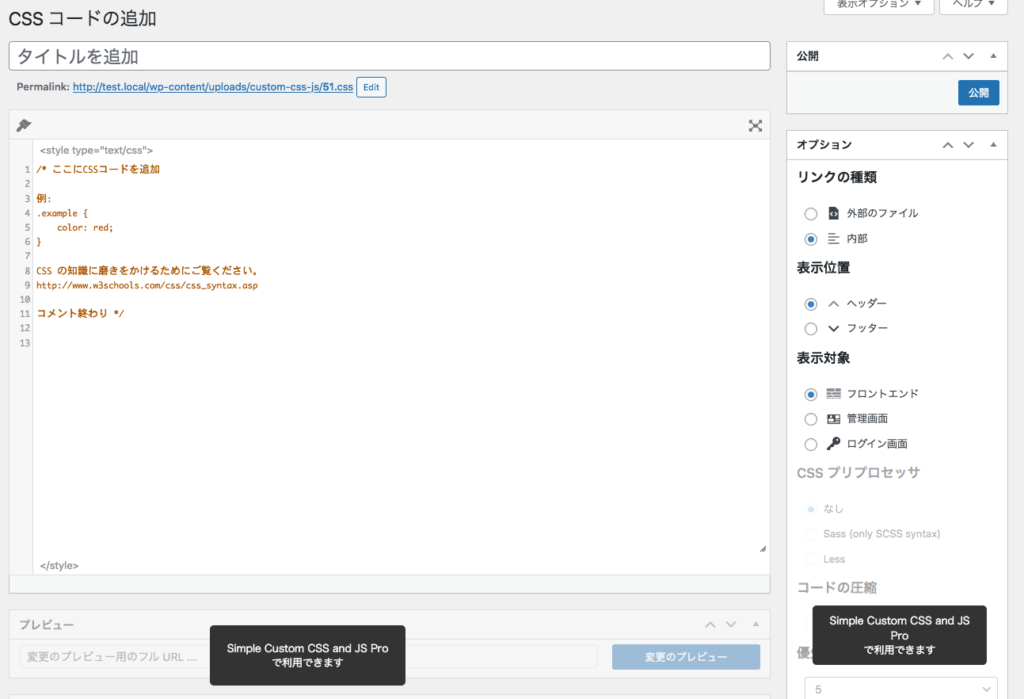Click the Edit button next to the permalink
1024x699 pixels.
click(371, 87)
